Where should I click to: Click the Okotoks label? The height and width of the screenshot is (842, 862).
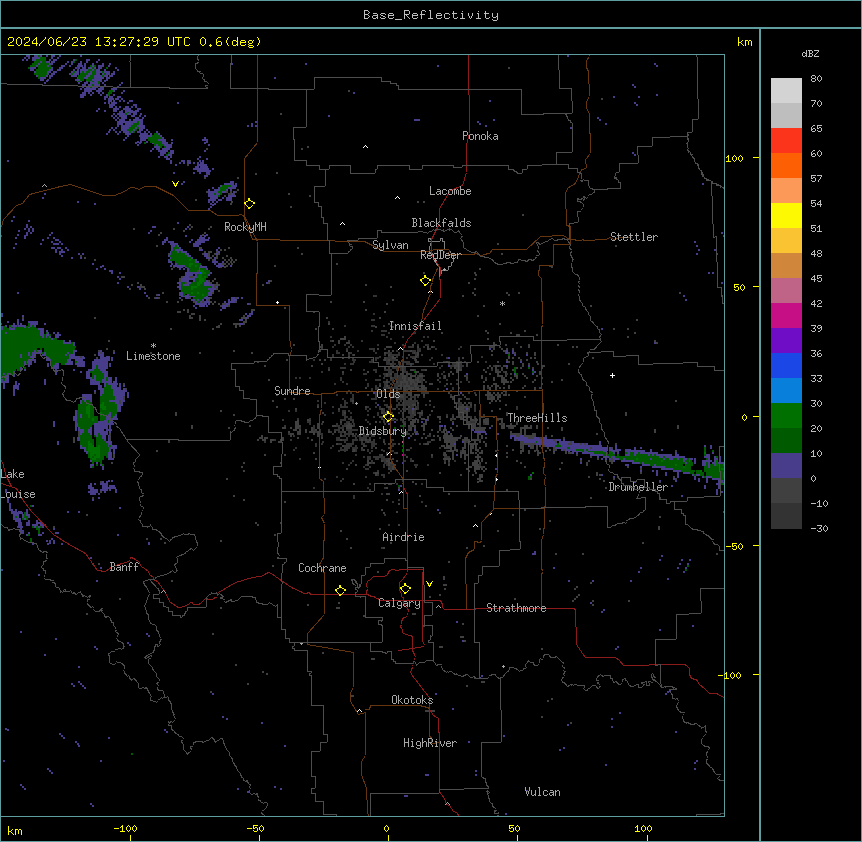(x=412, y=700)
